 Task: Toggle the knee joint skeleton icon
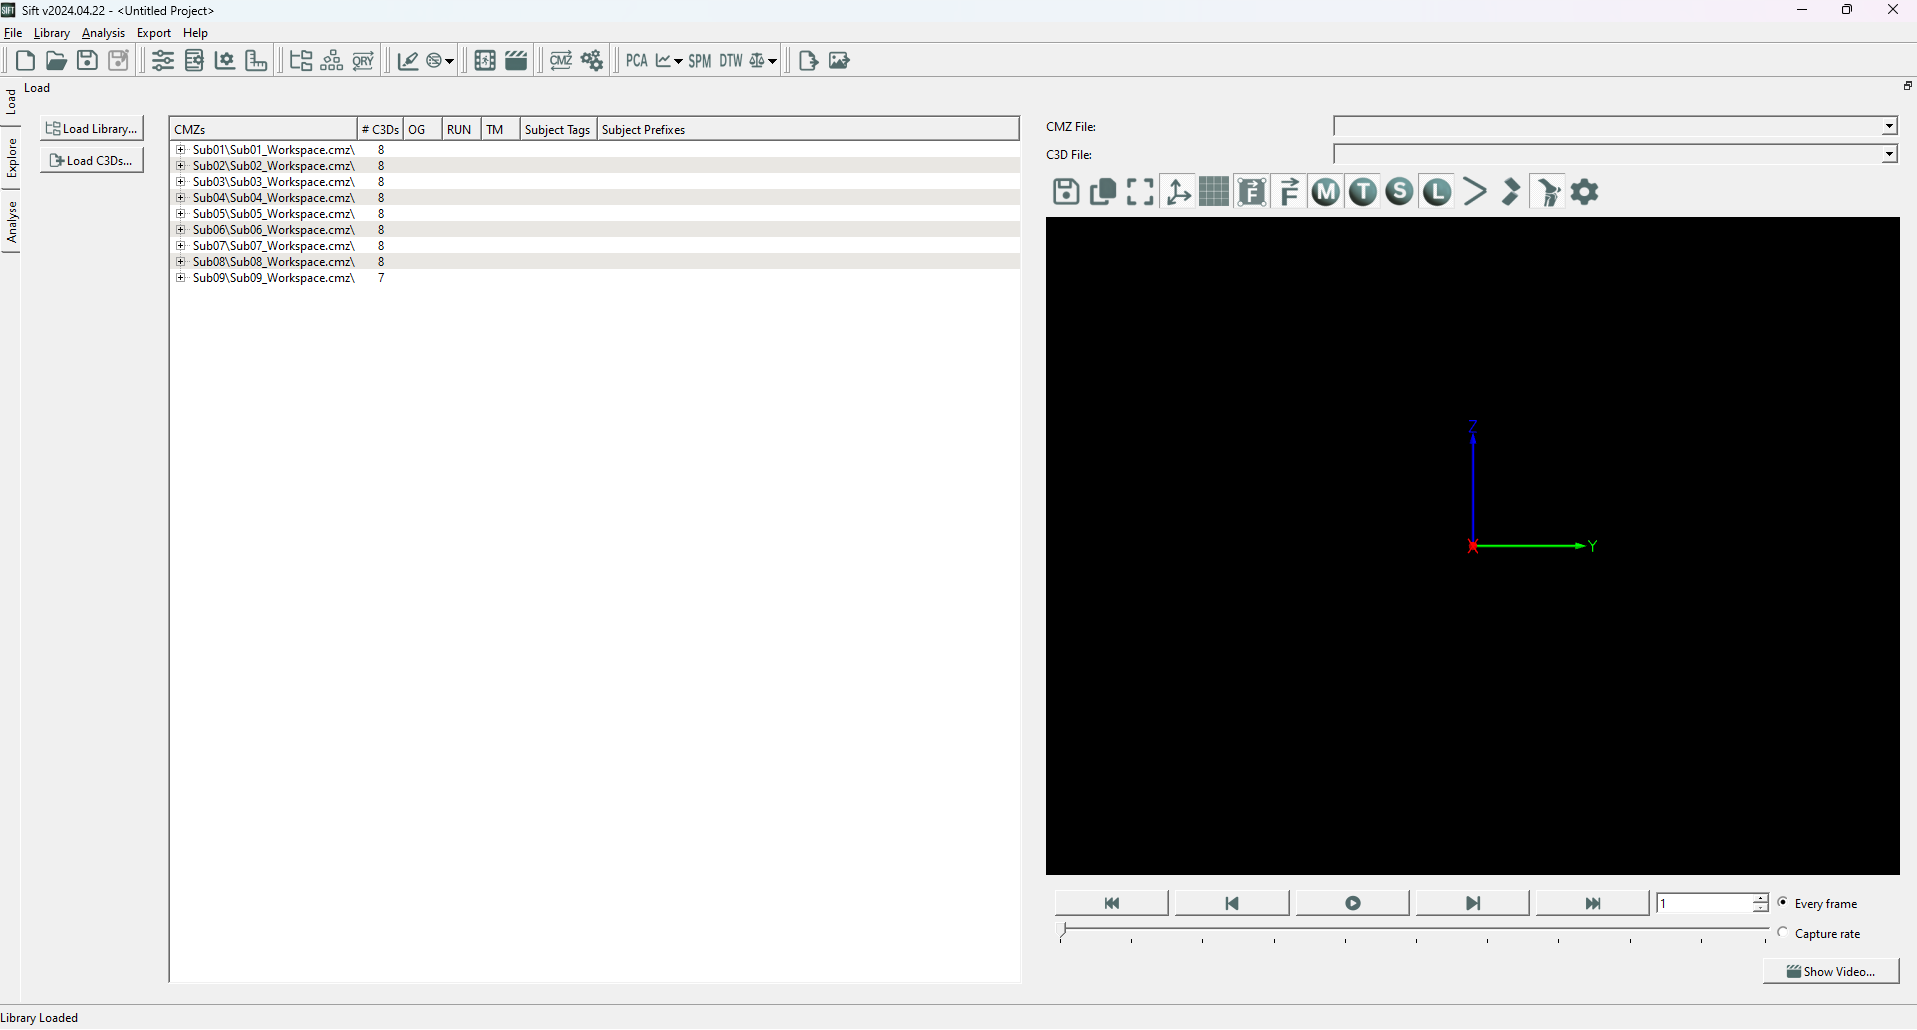coord(1548,192)
